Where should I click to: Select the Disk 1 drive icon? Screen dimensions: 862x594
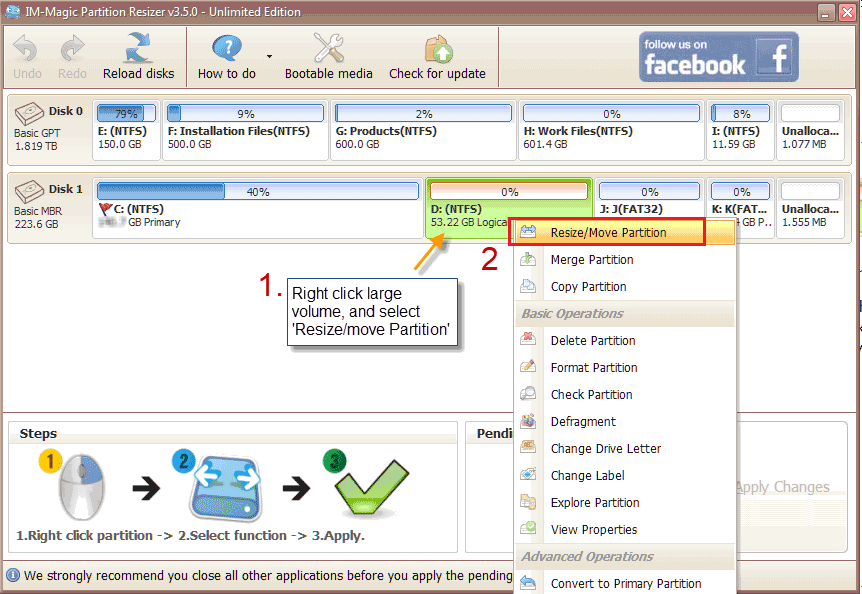pyautogui.click(x=29, y=191)
